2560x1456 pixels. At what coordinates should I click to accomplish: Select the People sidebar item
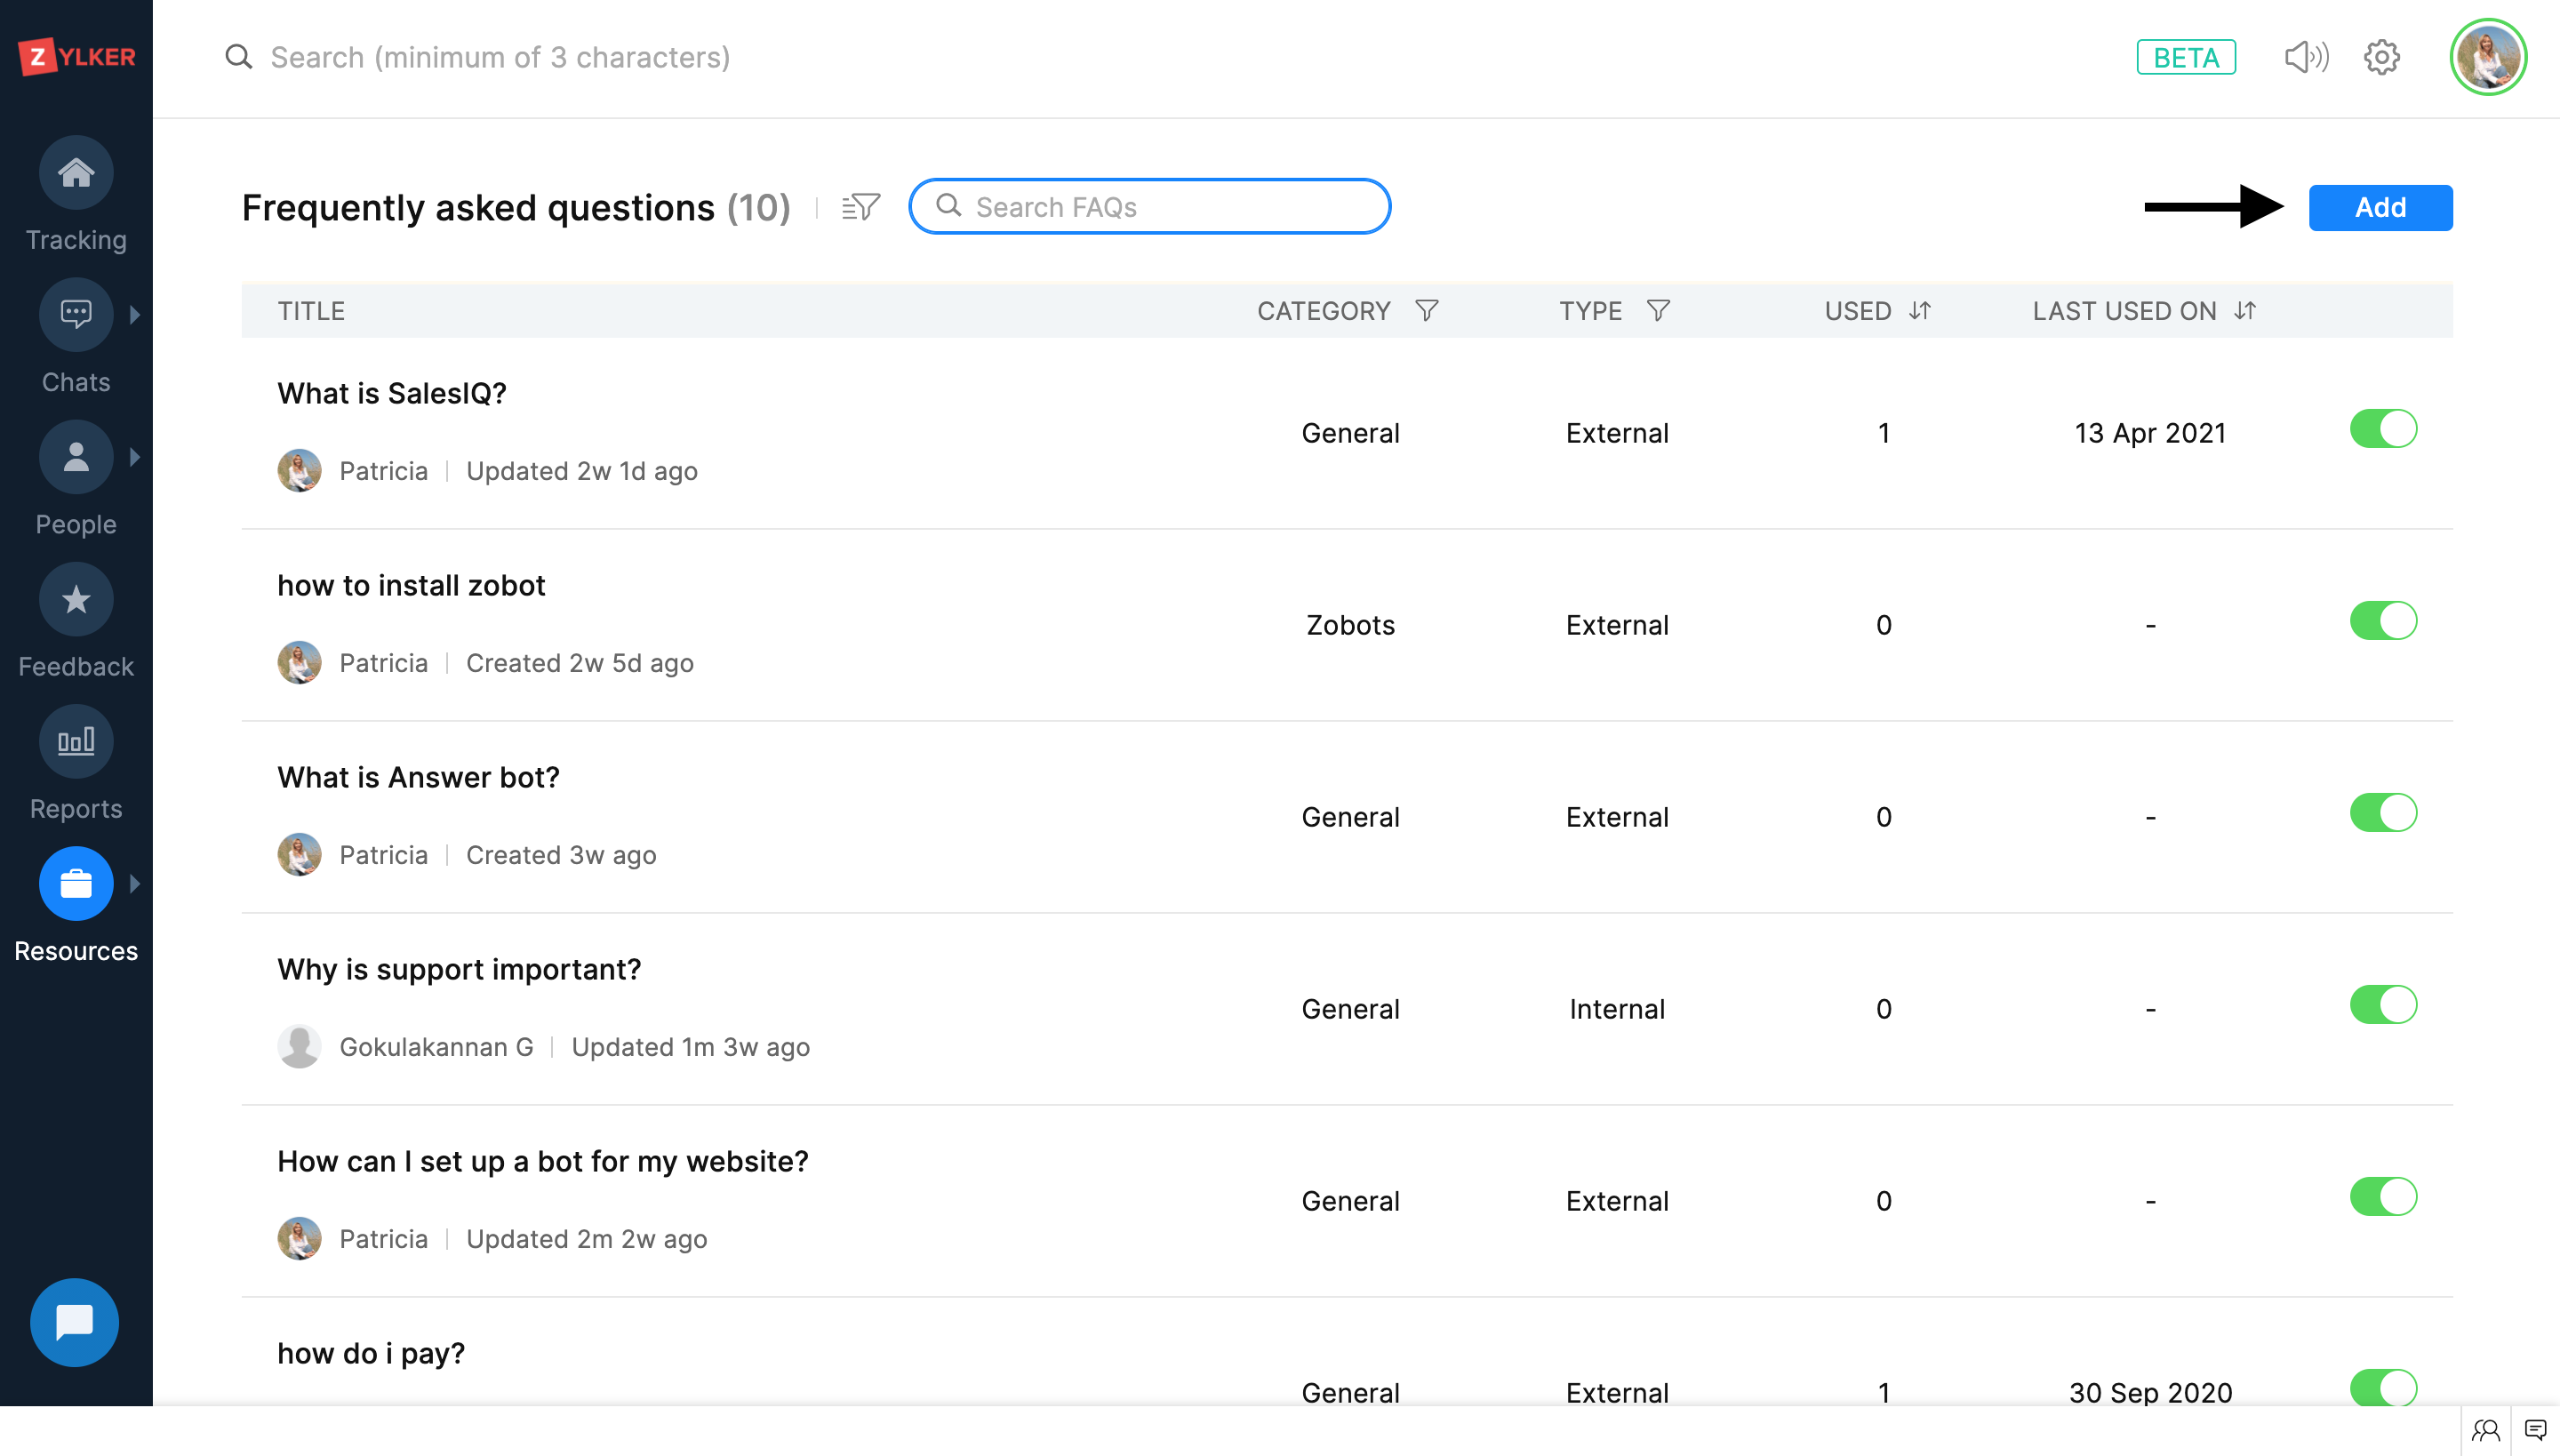pyautogui.click(x=75, y=458)
